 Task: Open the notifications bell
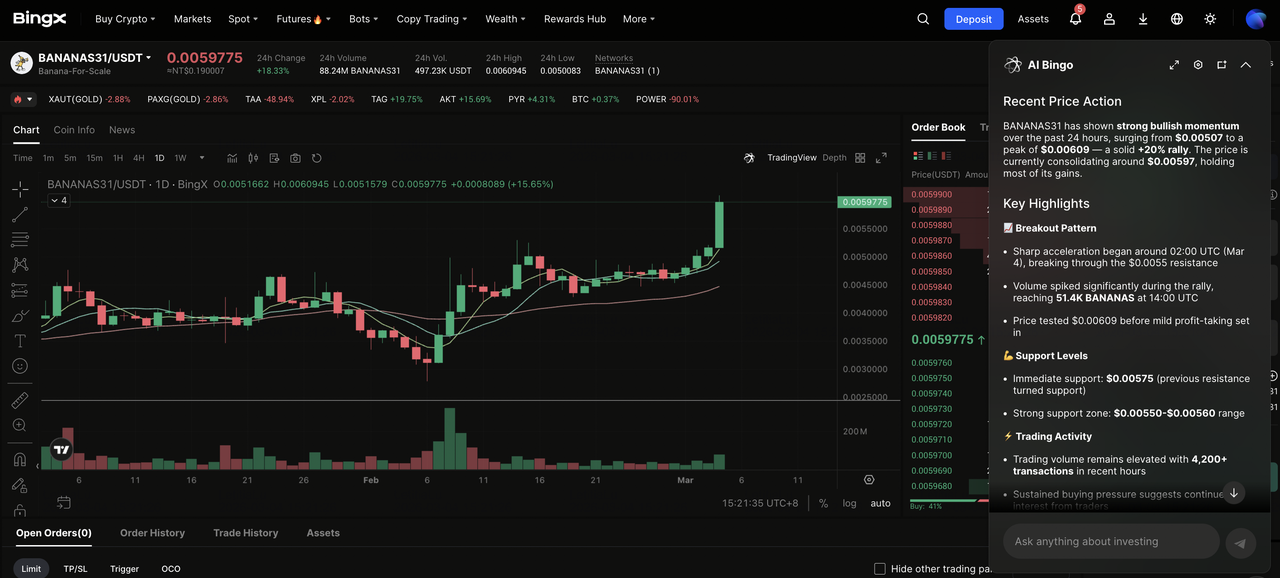[x=1076, y=19]
